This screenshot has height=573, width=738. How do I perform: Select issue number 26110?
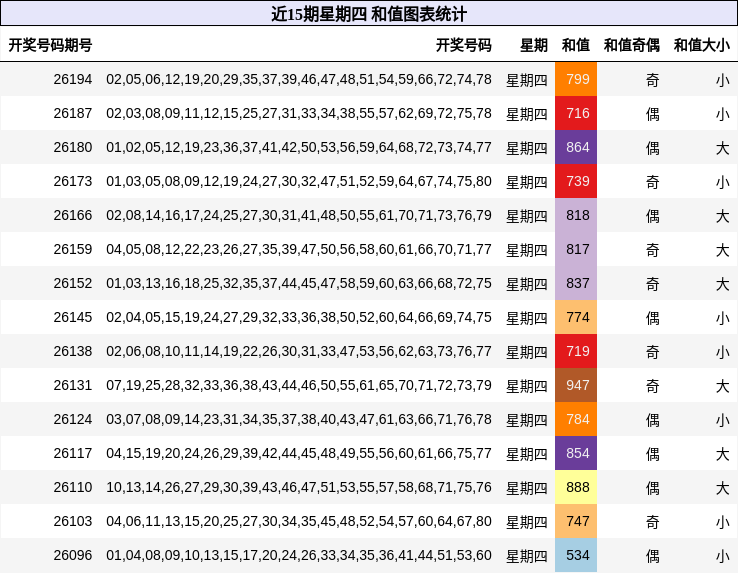[x=72, y=487]
